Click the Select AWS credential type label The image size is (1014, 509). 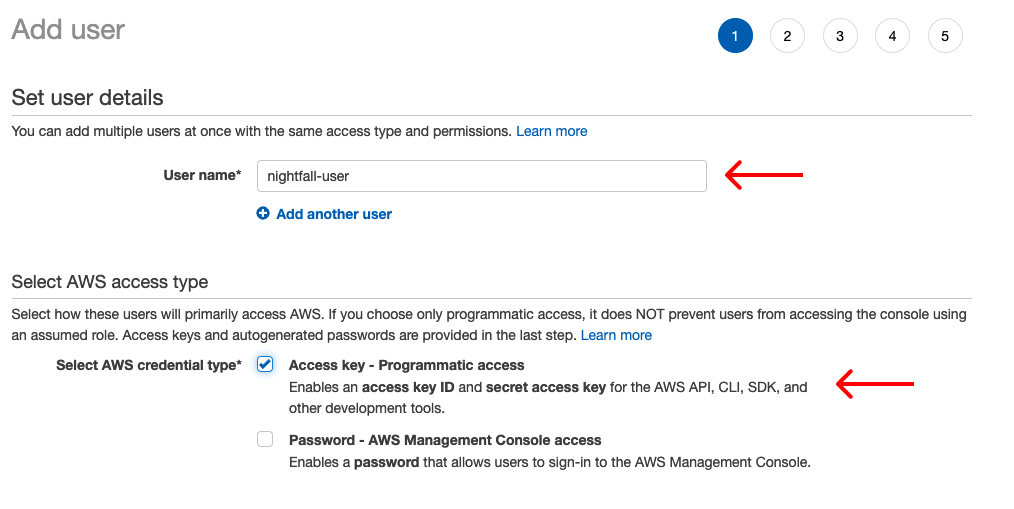point(149,365)
